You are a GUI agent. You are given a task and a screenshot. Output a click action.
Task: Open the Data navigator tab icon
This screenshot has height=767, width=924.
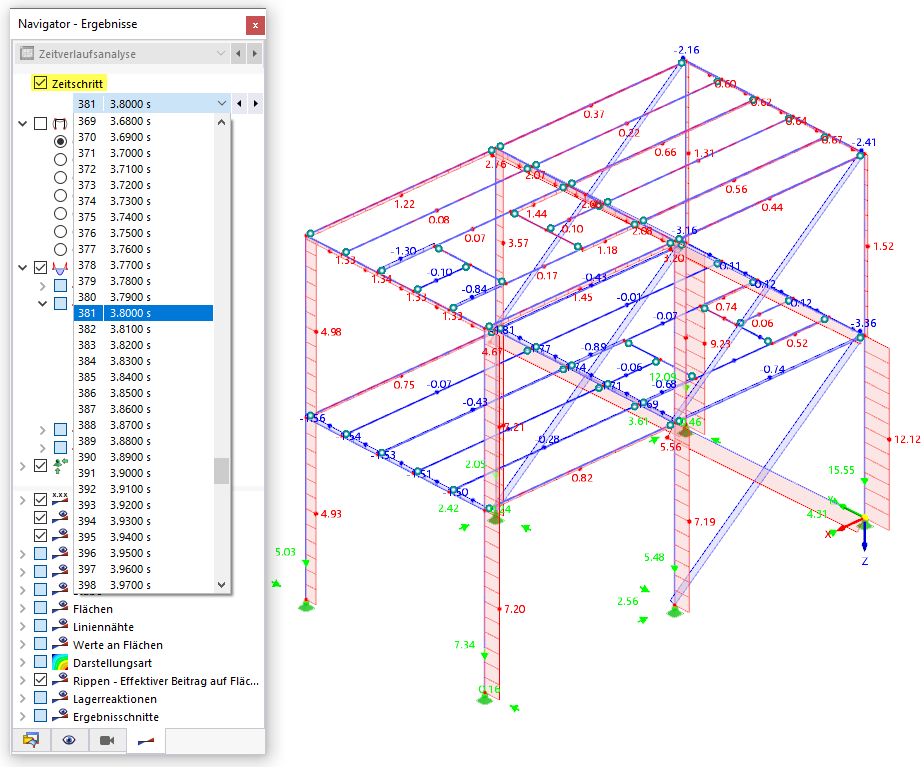(31, 740)
